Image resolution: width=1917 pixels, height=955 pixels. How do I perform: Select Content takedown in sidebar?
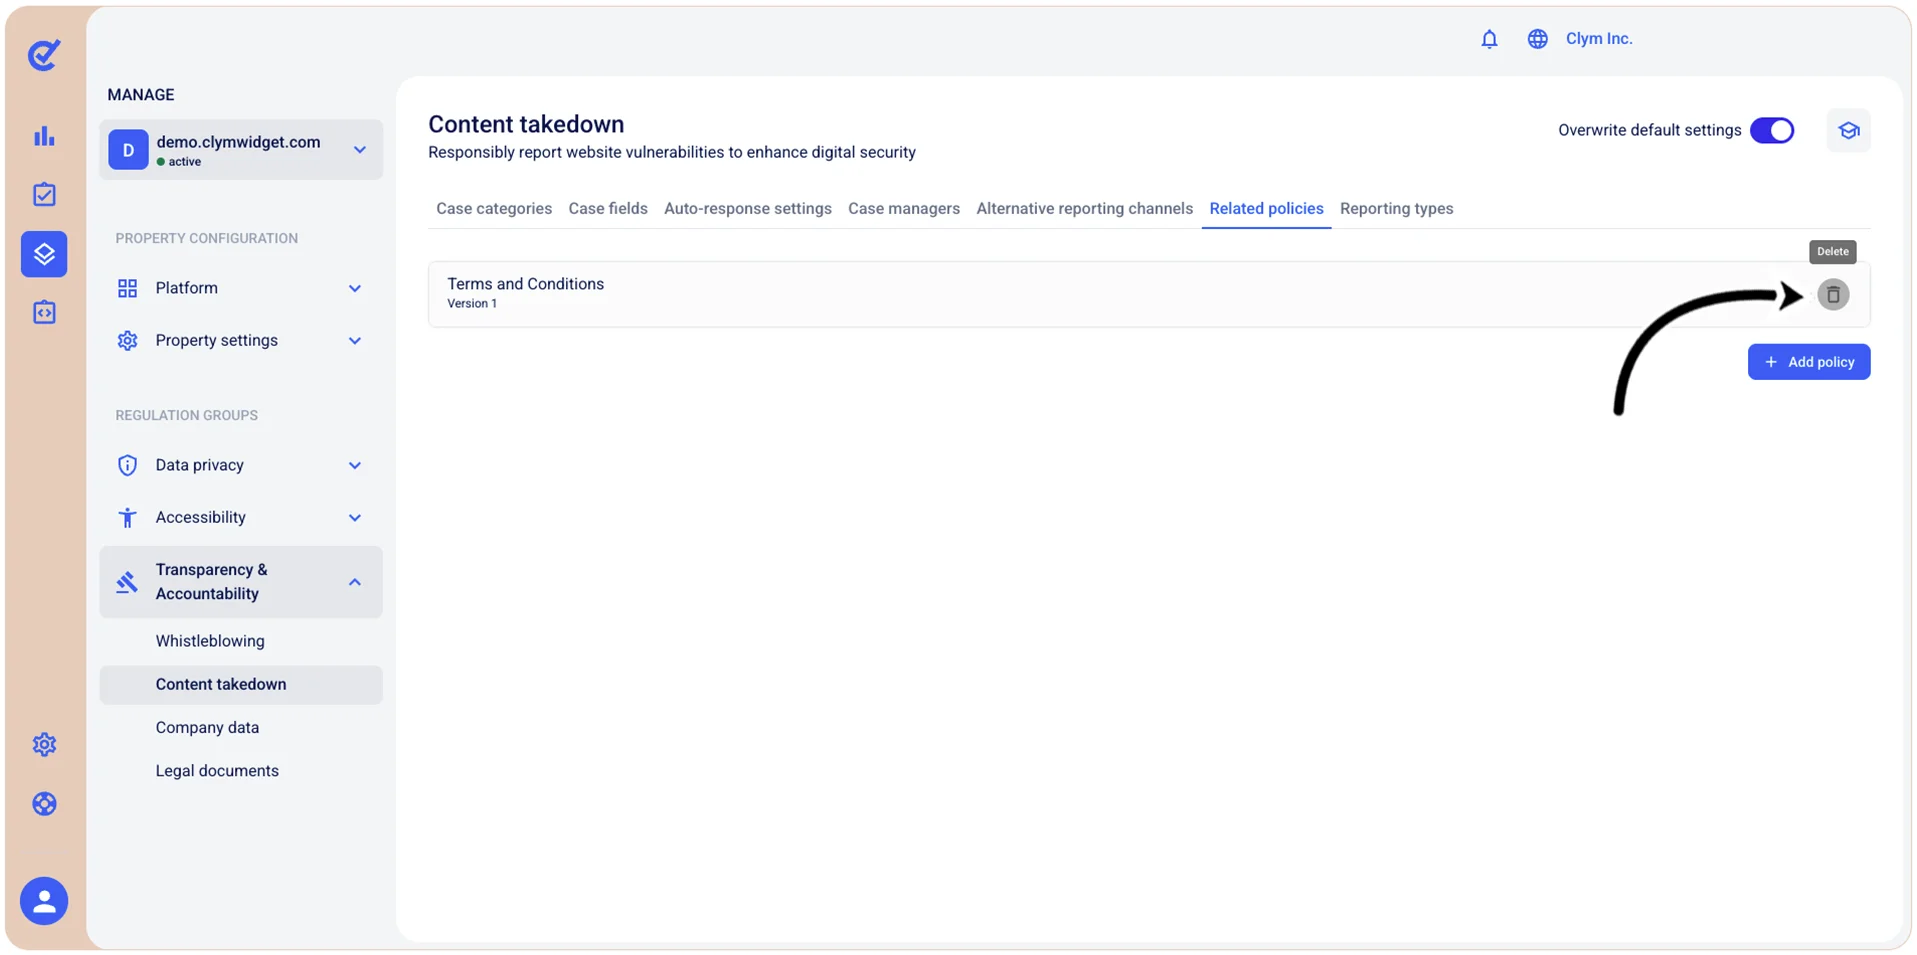pyautogui.click(x=241, y=685)
